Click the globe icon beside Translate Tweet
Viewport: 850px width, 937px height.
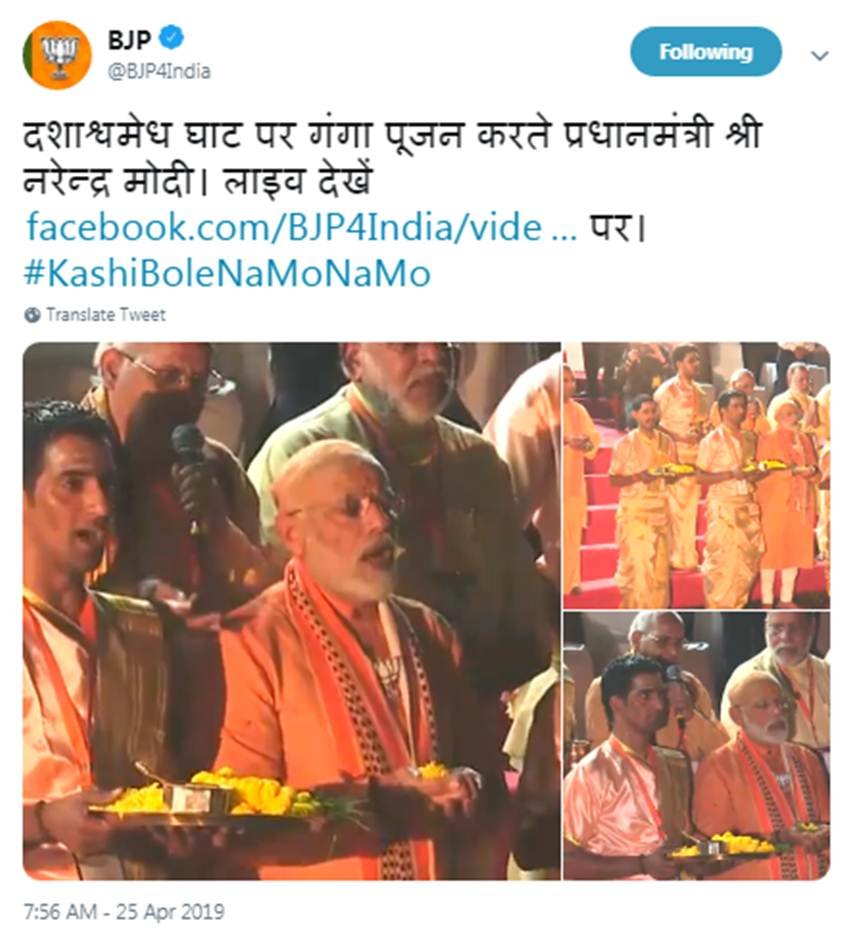[x=32, y=315]
